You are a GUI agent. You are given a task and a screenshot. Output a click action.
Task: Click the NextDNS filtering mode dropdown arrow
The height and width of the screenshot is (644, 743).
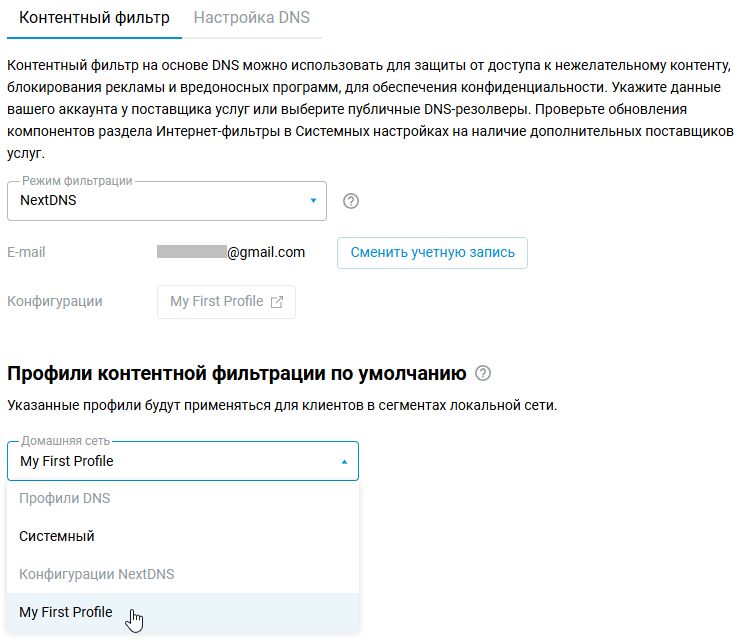click(x=313, y=201)
